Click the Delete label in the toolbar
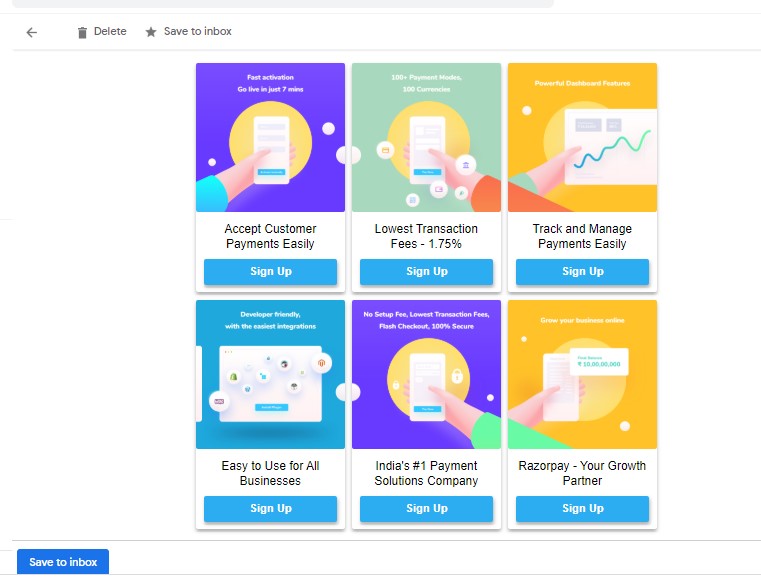Image resolution: width=761 pixels, height=577 pixels. 110,31
